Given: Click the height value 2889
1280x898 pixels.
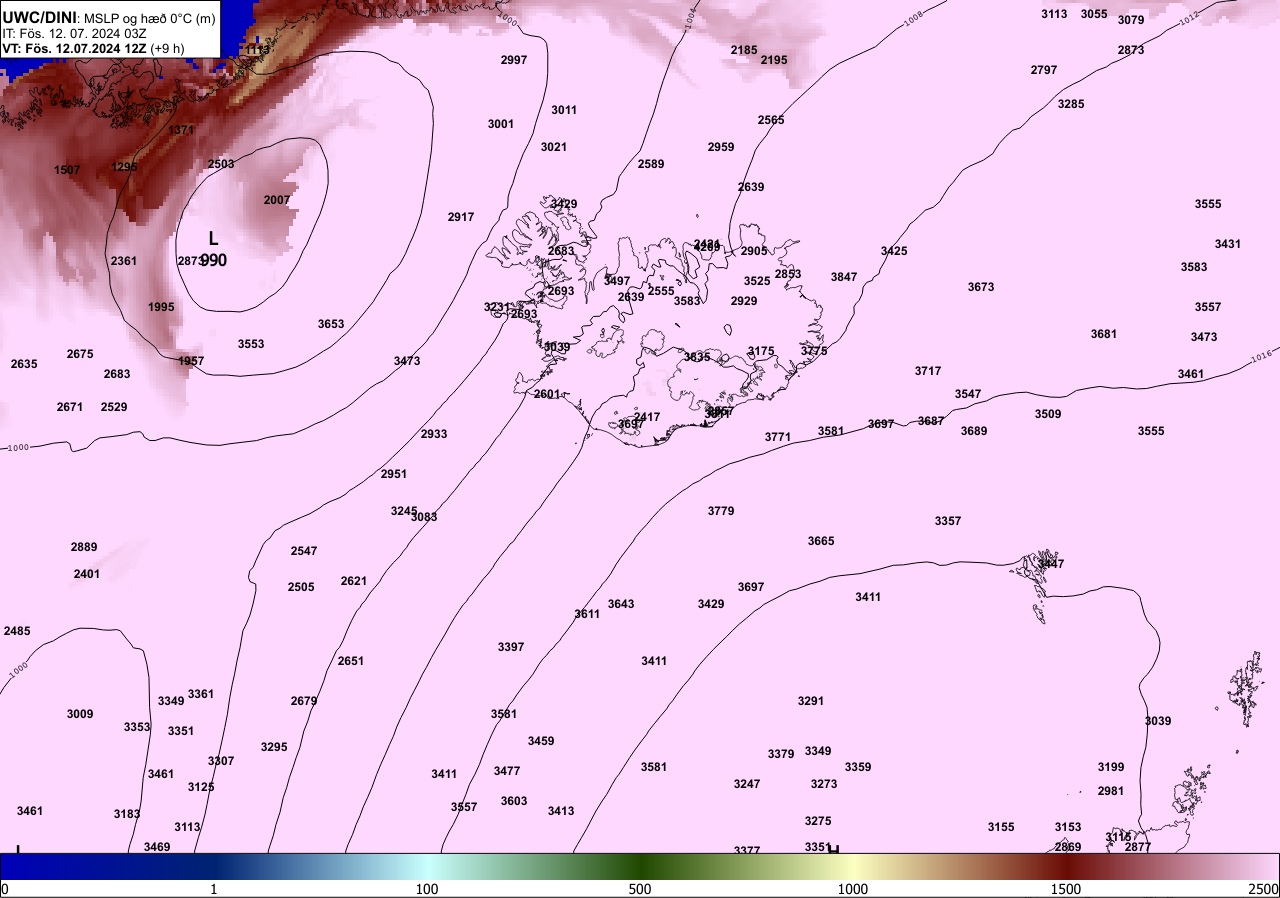Looking at the screenshot, I should click(84, 547).
